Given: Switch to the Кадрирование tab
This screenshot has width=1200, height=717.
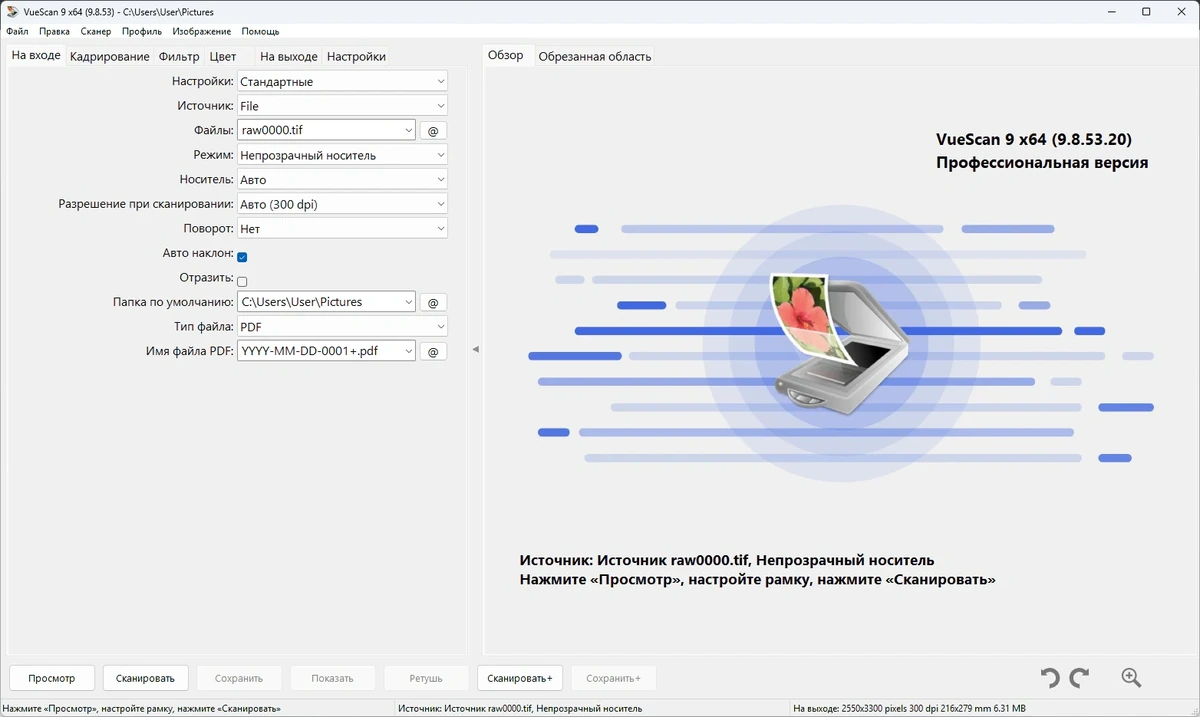Looking at the screenshot, I should click(x=110, y=57).
